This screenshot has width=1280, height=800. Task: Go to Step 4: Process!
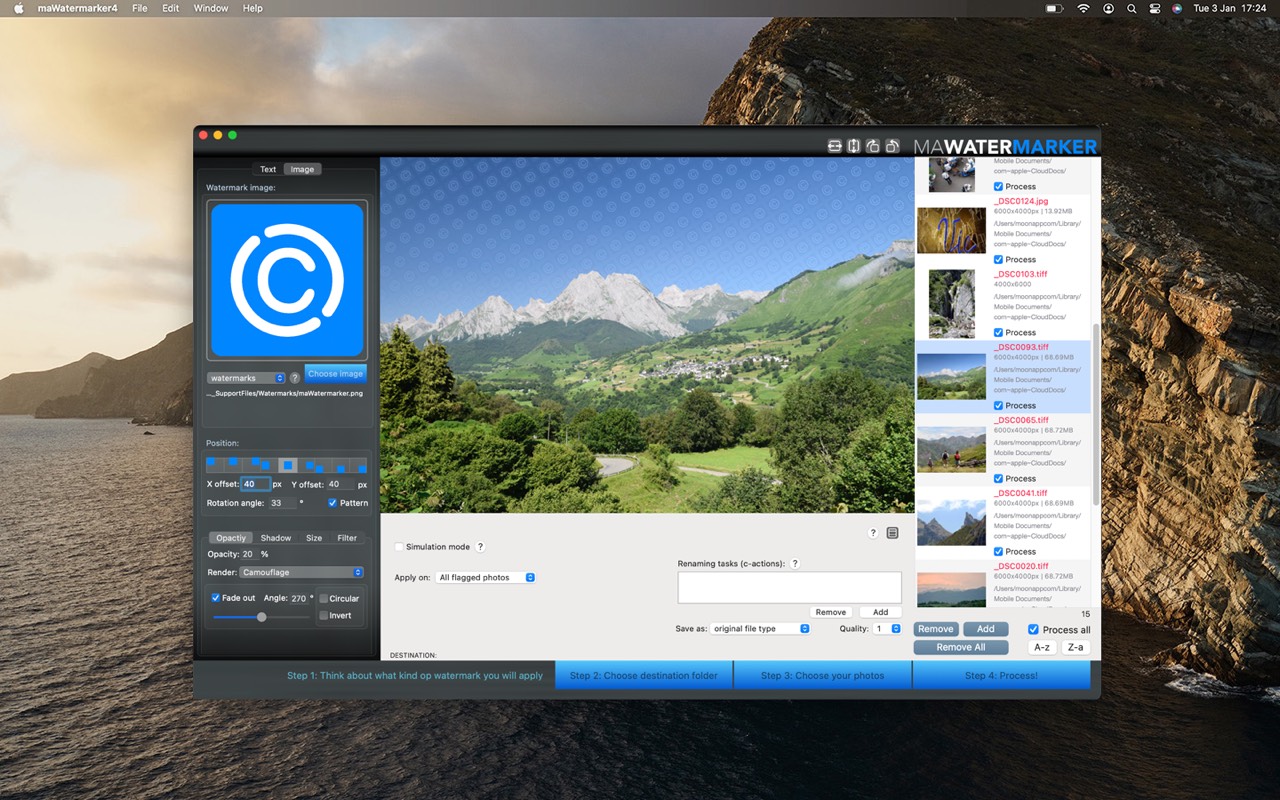click(1001, 675)
